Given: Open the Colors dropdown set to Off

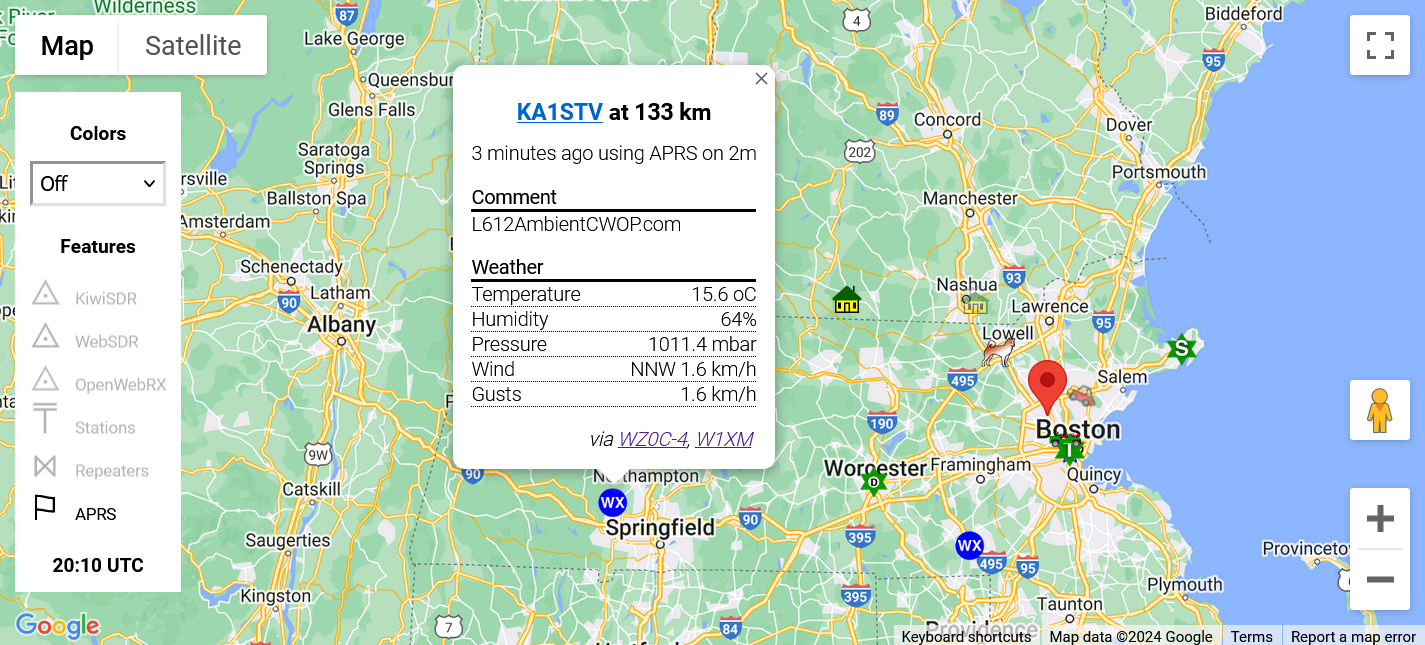Looking at the screenshot, I should (98, 183).
